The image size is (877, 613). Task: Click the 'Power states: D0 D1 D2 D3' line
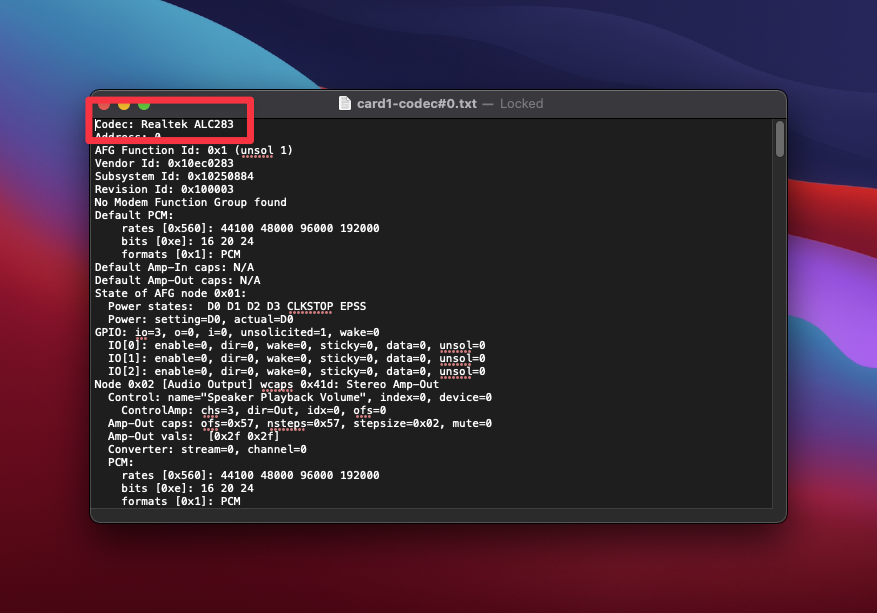click(x=237, y=306)
